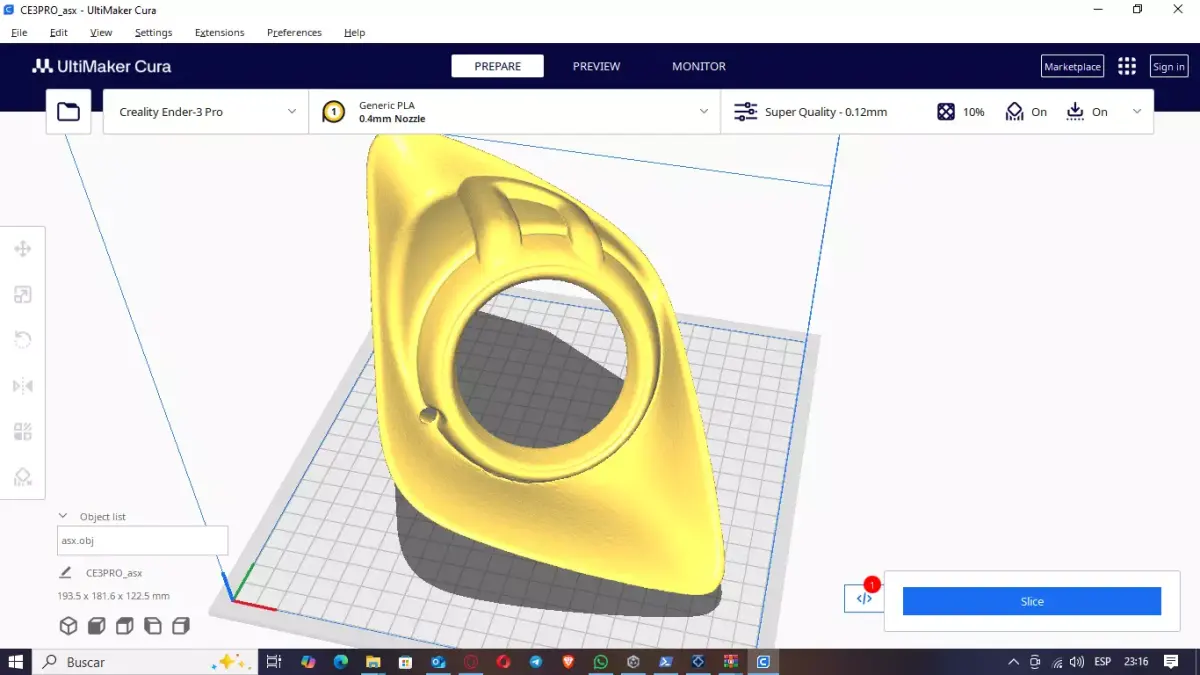This screenshot has width=1200, height=675.
Task: Select the Rotate tool
Action: click(x=24, y=339)
